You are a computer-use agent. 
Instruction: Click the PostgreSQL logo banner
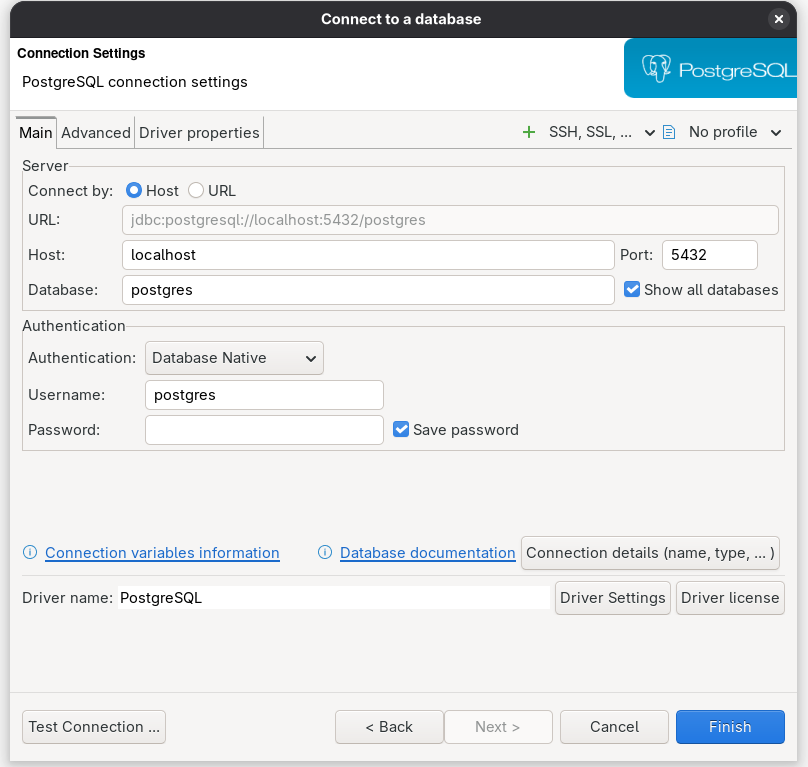710,68
